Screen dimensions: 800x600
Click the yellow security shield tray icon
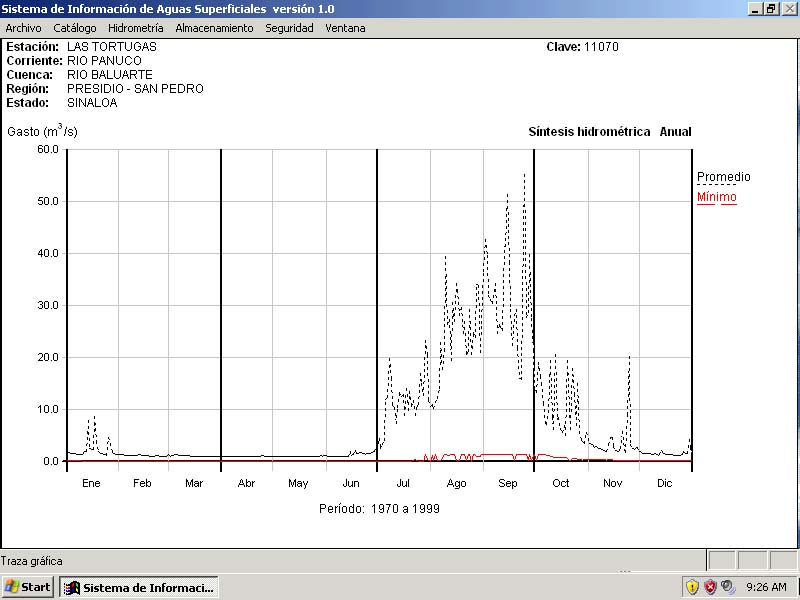pos(692,587)
